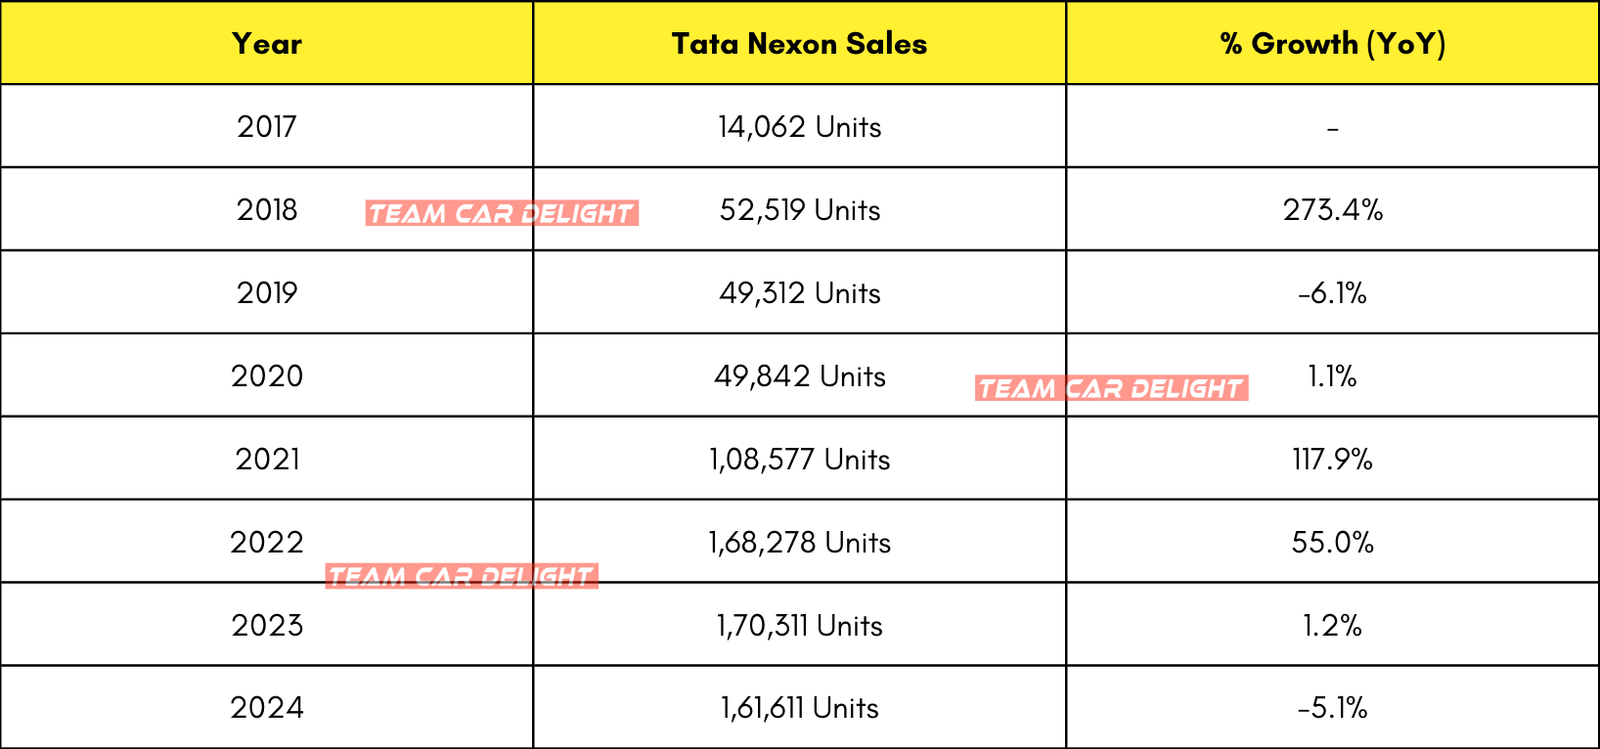Select the 117.9% growth value
The width and height of the screenshot is (1600, 749).
[x=1332, y=459]
